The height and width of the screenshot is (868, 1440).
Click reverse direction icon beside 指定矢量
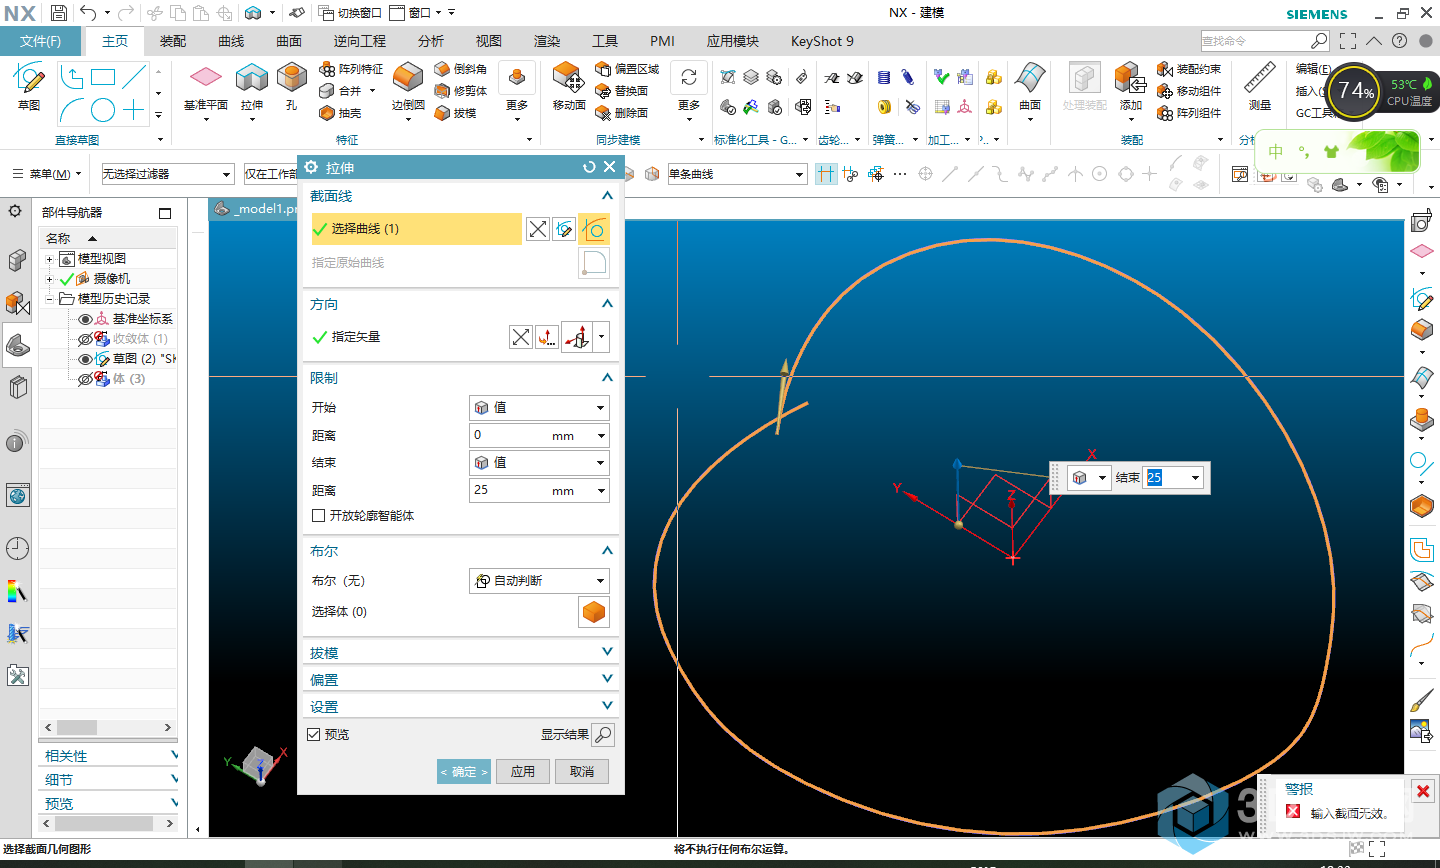pyautogui.click(x=520, y=337)
